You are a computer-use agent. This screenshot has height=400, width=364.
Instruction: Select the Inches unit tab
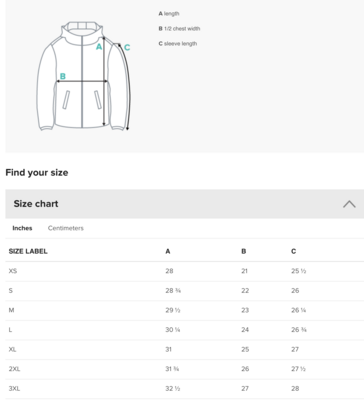pos(22,228)
